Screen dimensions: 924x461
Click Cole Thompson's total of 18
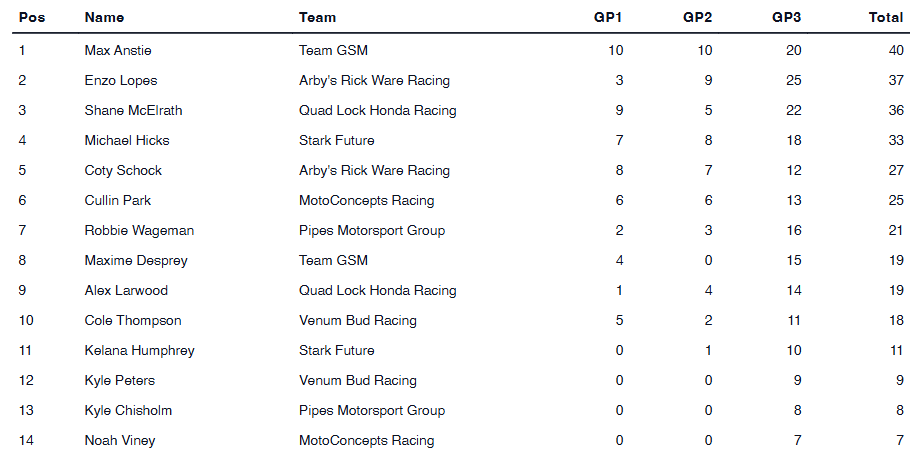tap(895, 320)
